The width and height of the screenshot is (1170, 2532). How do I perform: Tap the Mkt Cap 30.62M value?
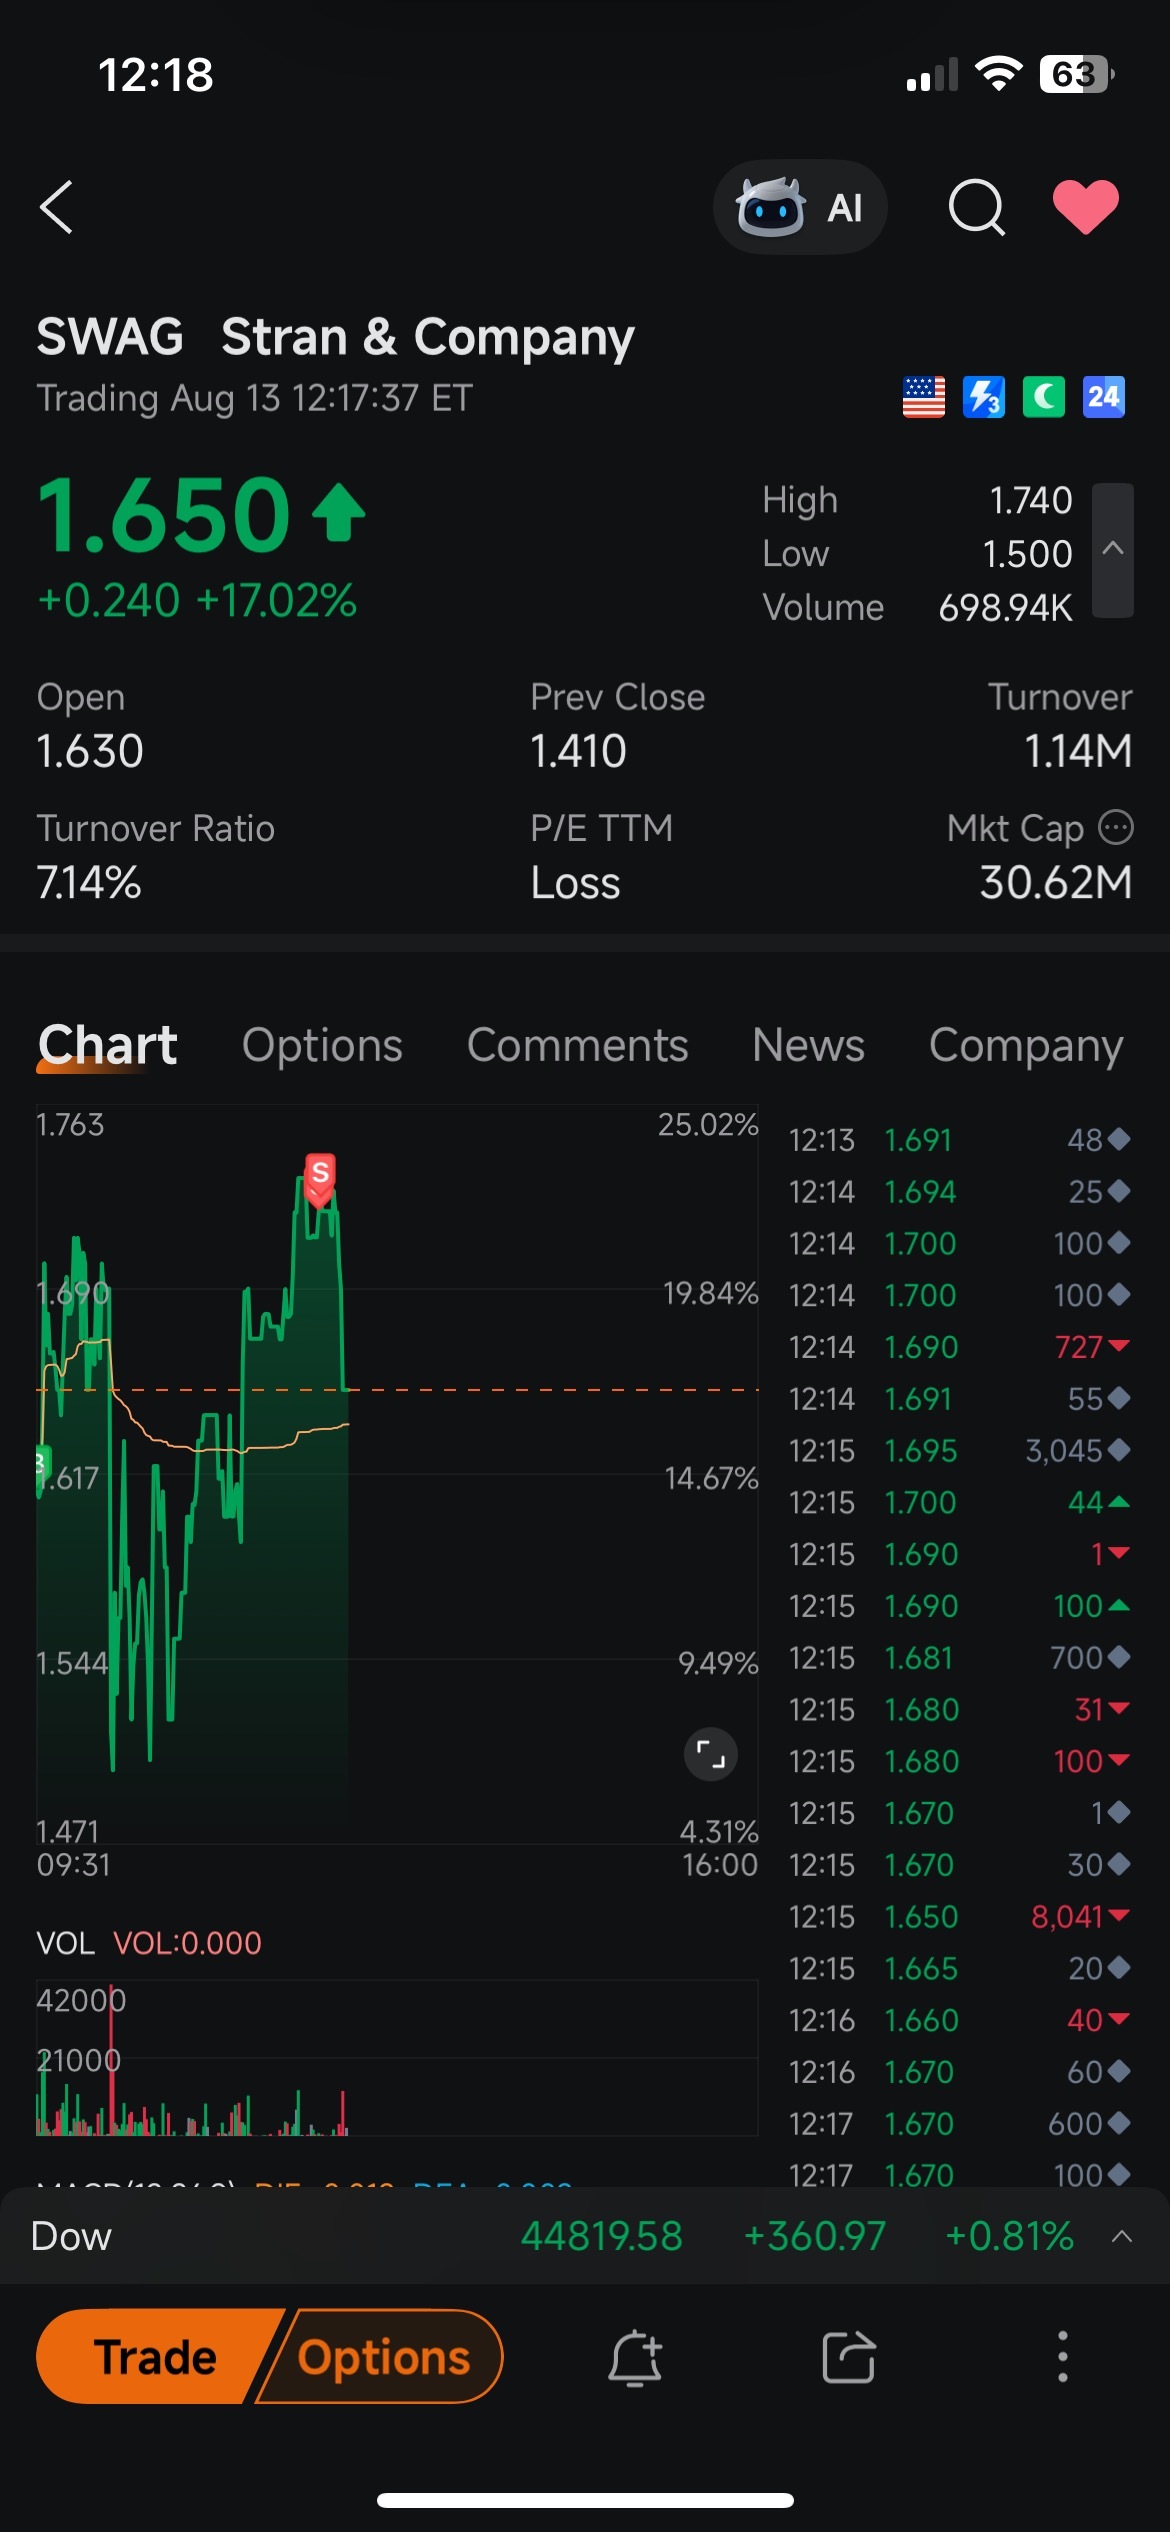pyautogui.click(x=1056, y=882)
